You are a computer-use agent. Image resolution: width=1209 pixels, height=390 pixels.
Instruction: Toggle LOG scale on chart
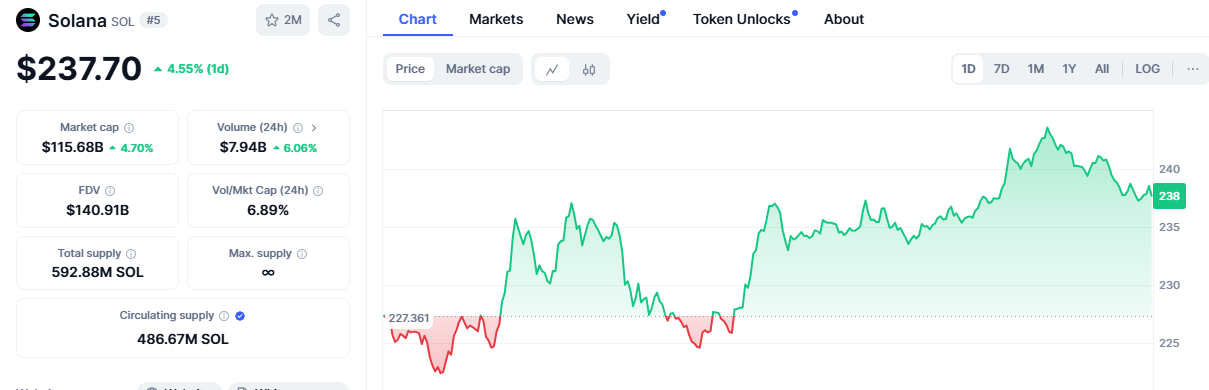pyautogui.click(x=1148, y=69)
